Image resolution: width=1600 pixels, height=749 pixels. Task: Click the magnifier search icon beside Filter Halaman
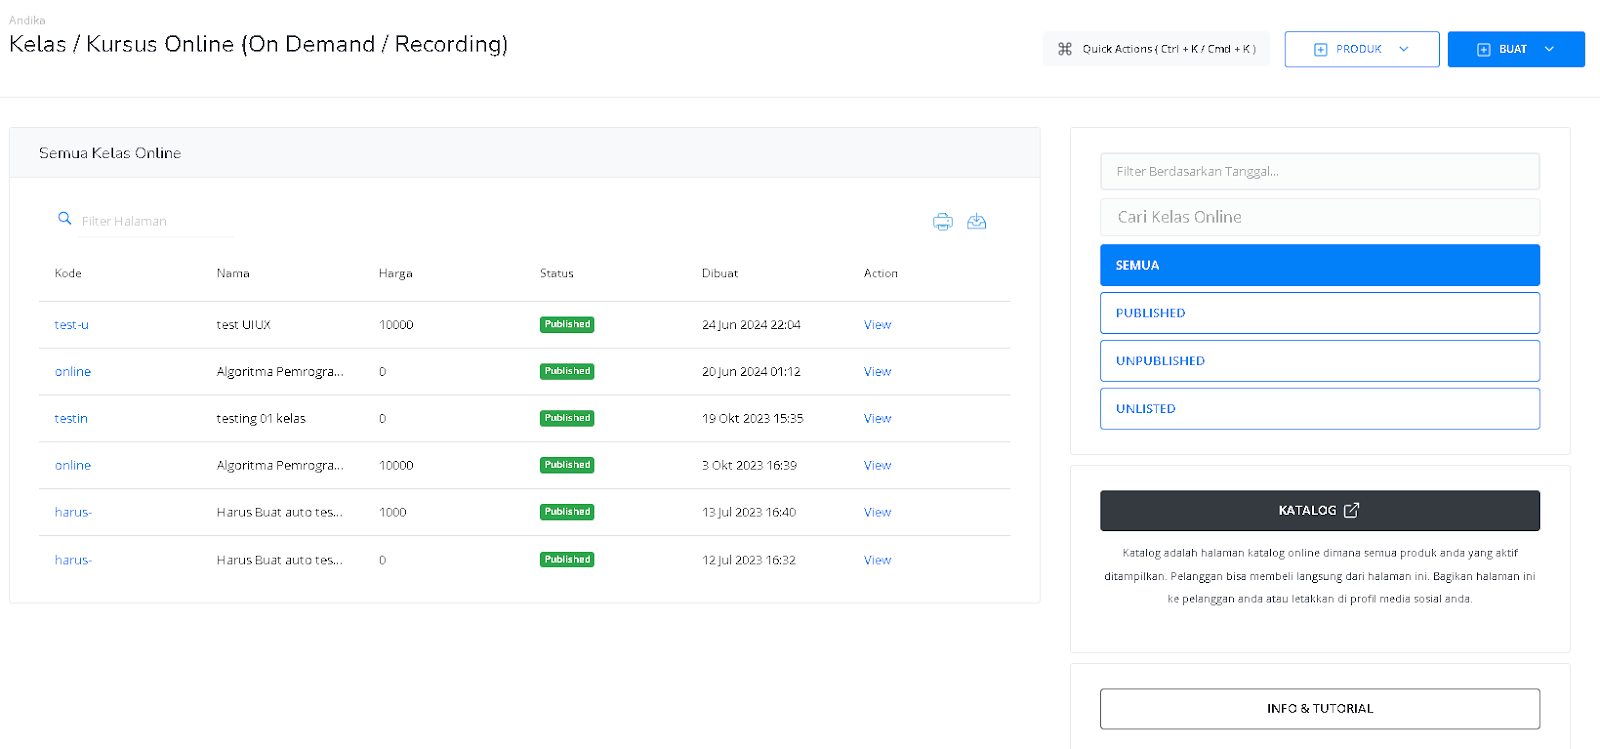[x=65, y=218]
